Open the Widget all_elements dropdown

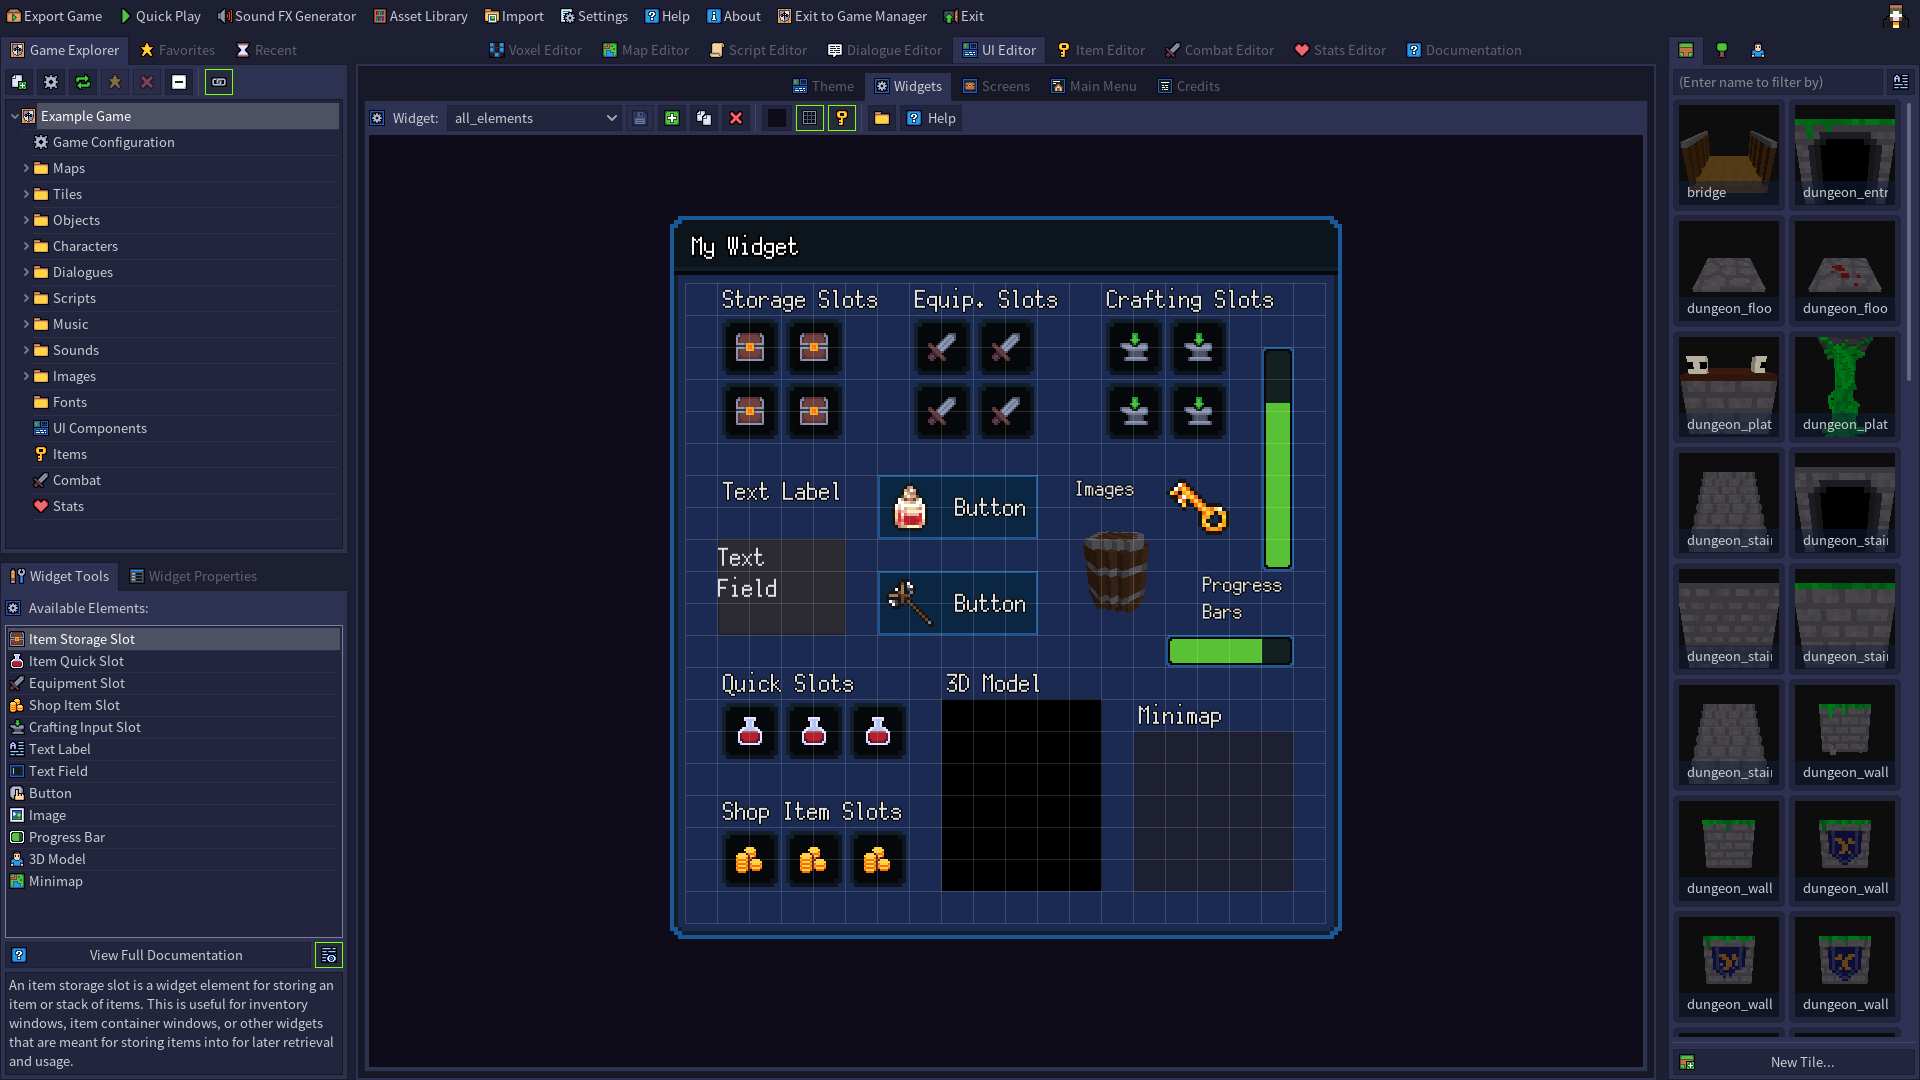pos(535,118)
